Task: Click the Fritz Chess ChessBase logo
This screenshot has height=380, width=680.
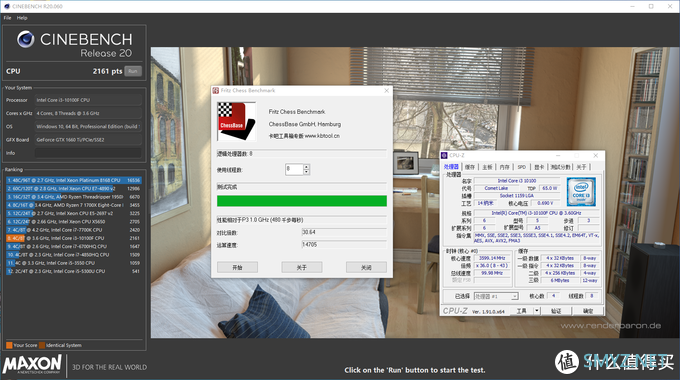Action: point(236,121)
